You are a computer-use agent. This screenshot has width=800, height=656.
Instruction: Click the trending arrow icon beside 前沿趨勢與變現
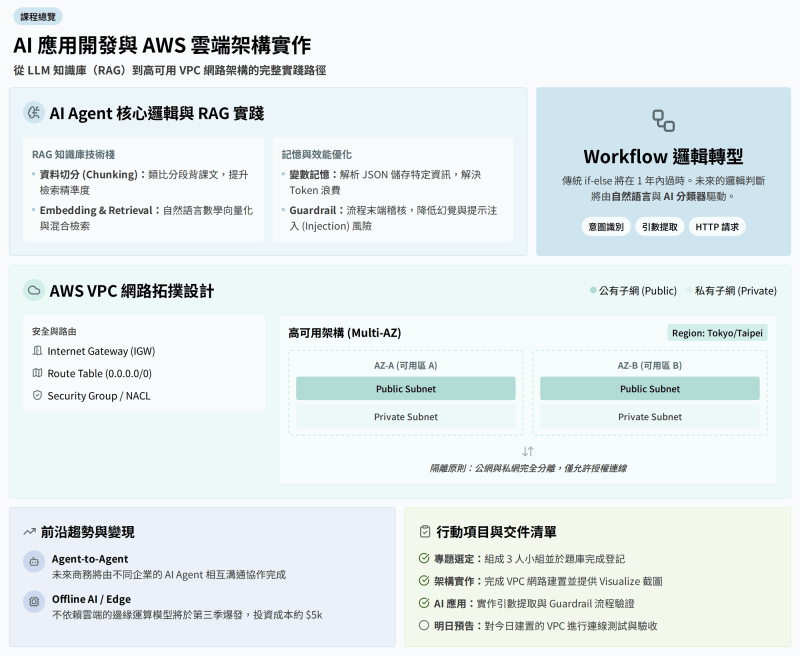(29, 532)
